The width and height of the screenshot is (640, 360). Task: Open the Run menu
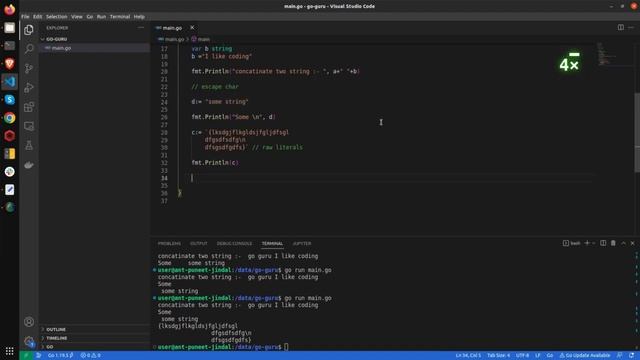101,17
